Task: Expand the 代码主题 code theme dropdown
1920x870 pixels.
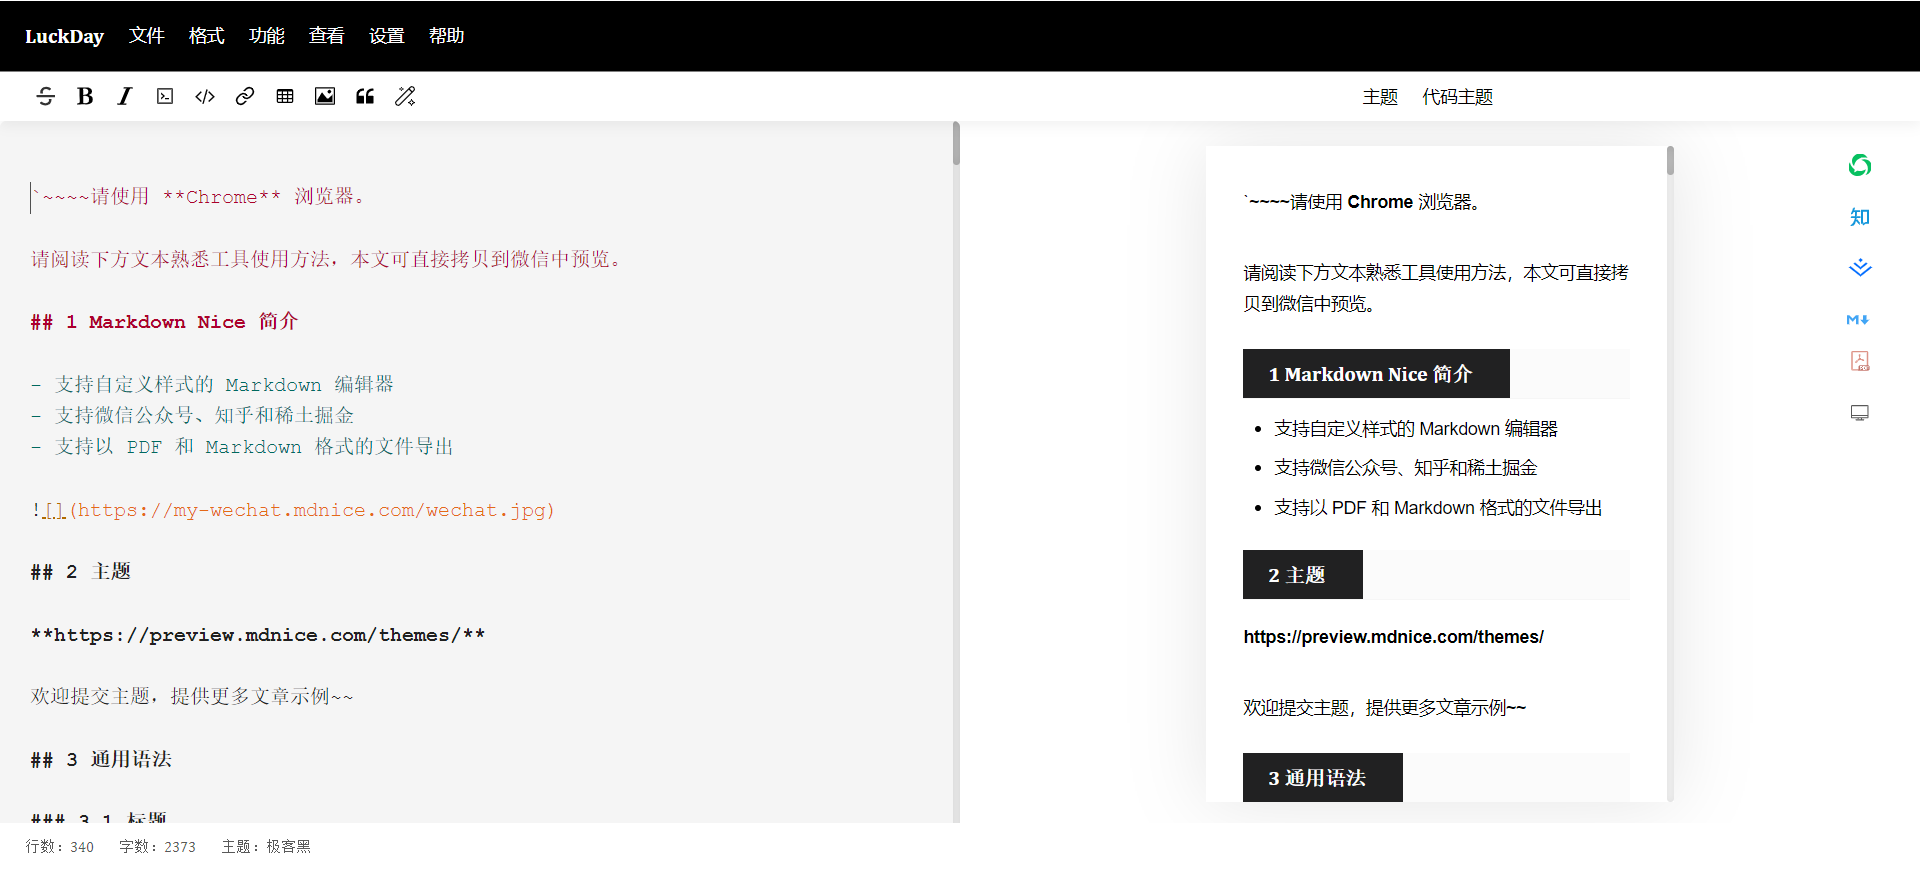Action: point(1457,97)
